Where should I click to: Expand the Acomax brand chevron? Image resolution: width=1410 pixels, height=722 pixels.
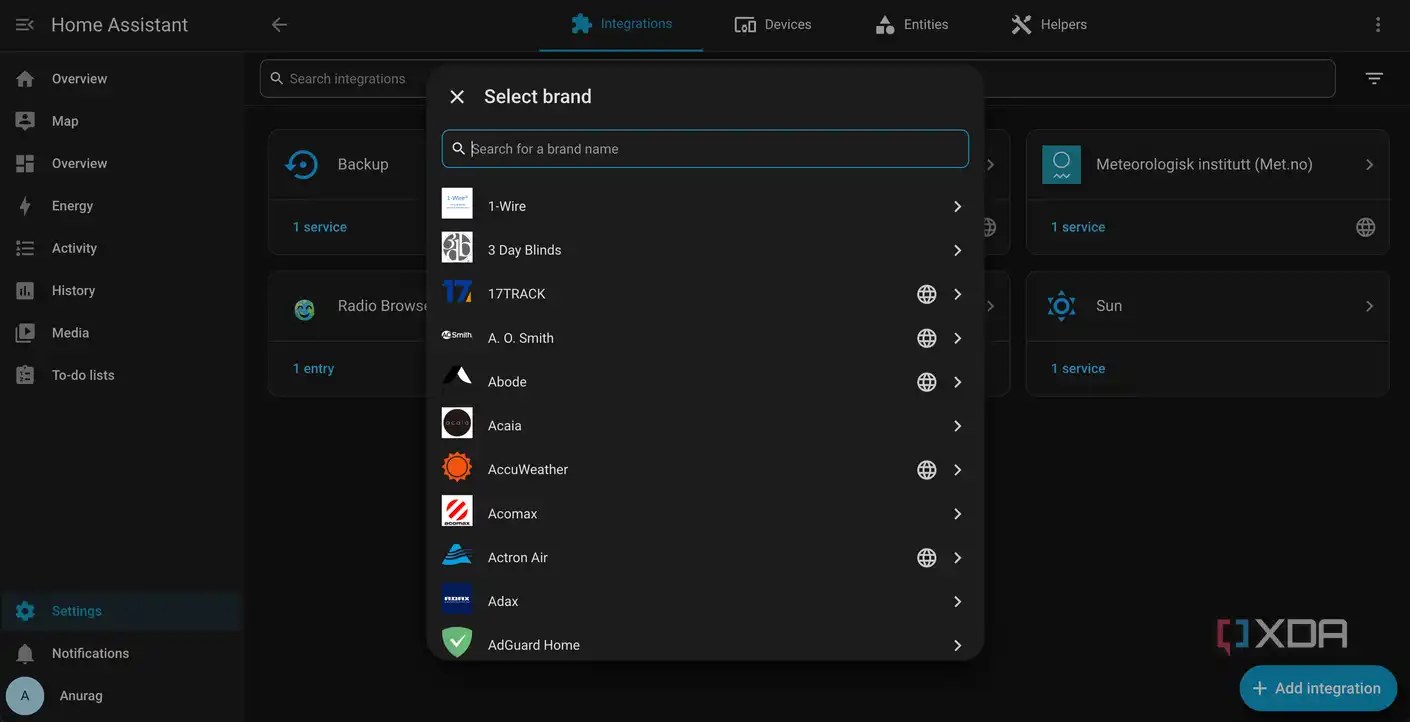957,514
